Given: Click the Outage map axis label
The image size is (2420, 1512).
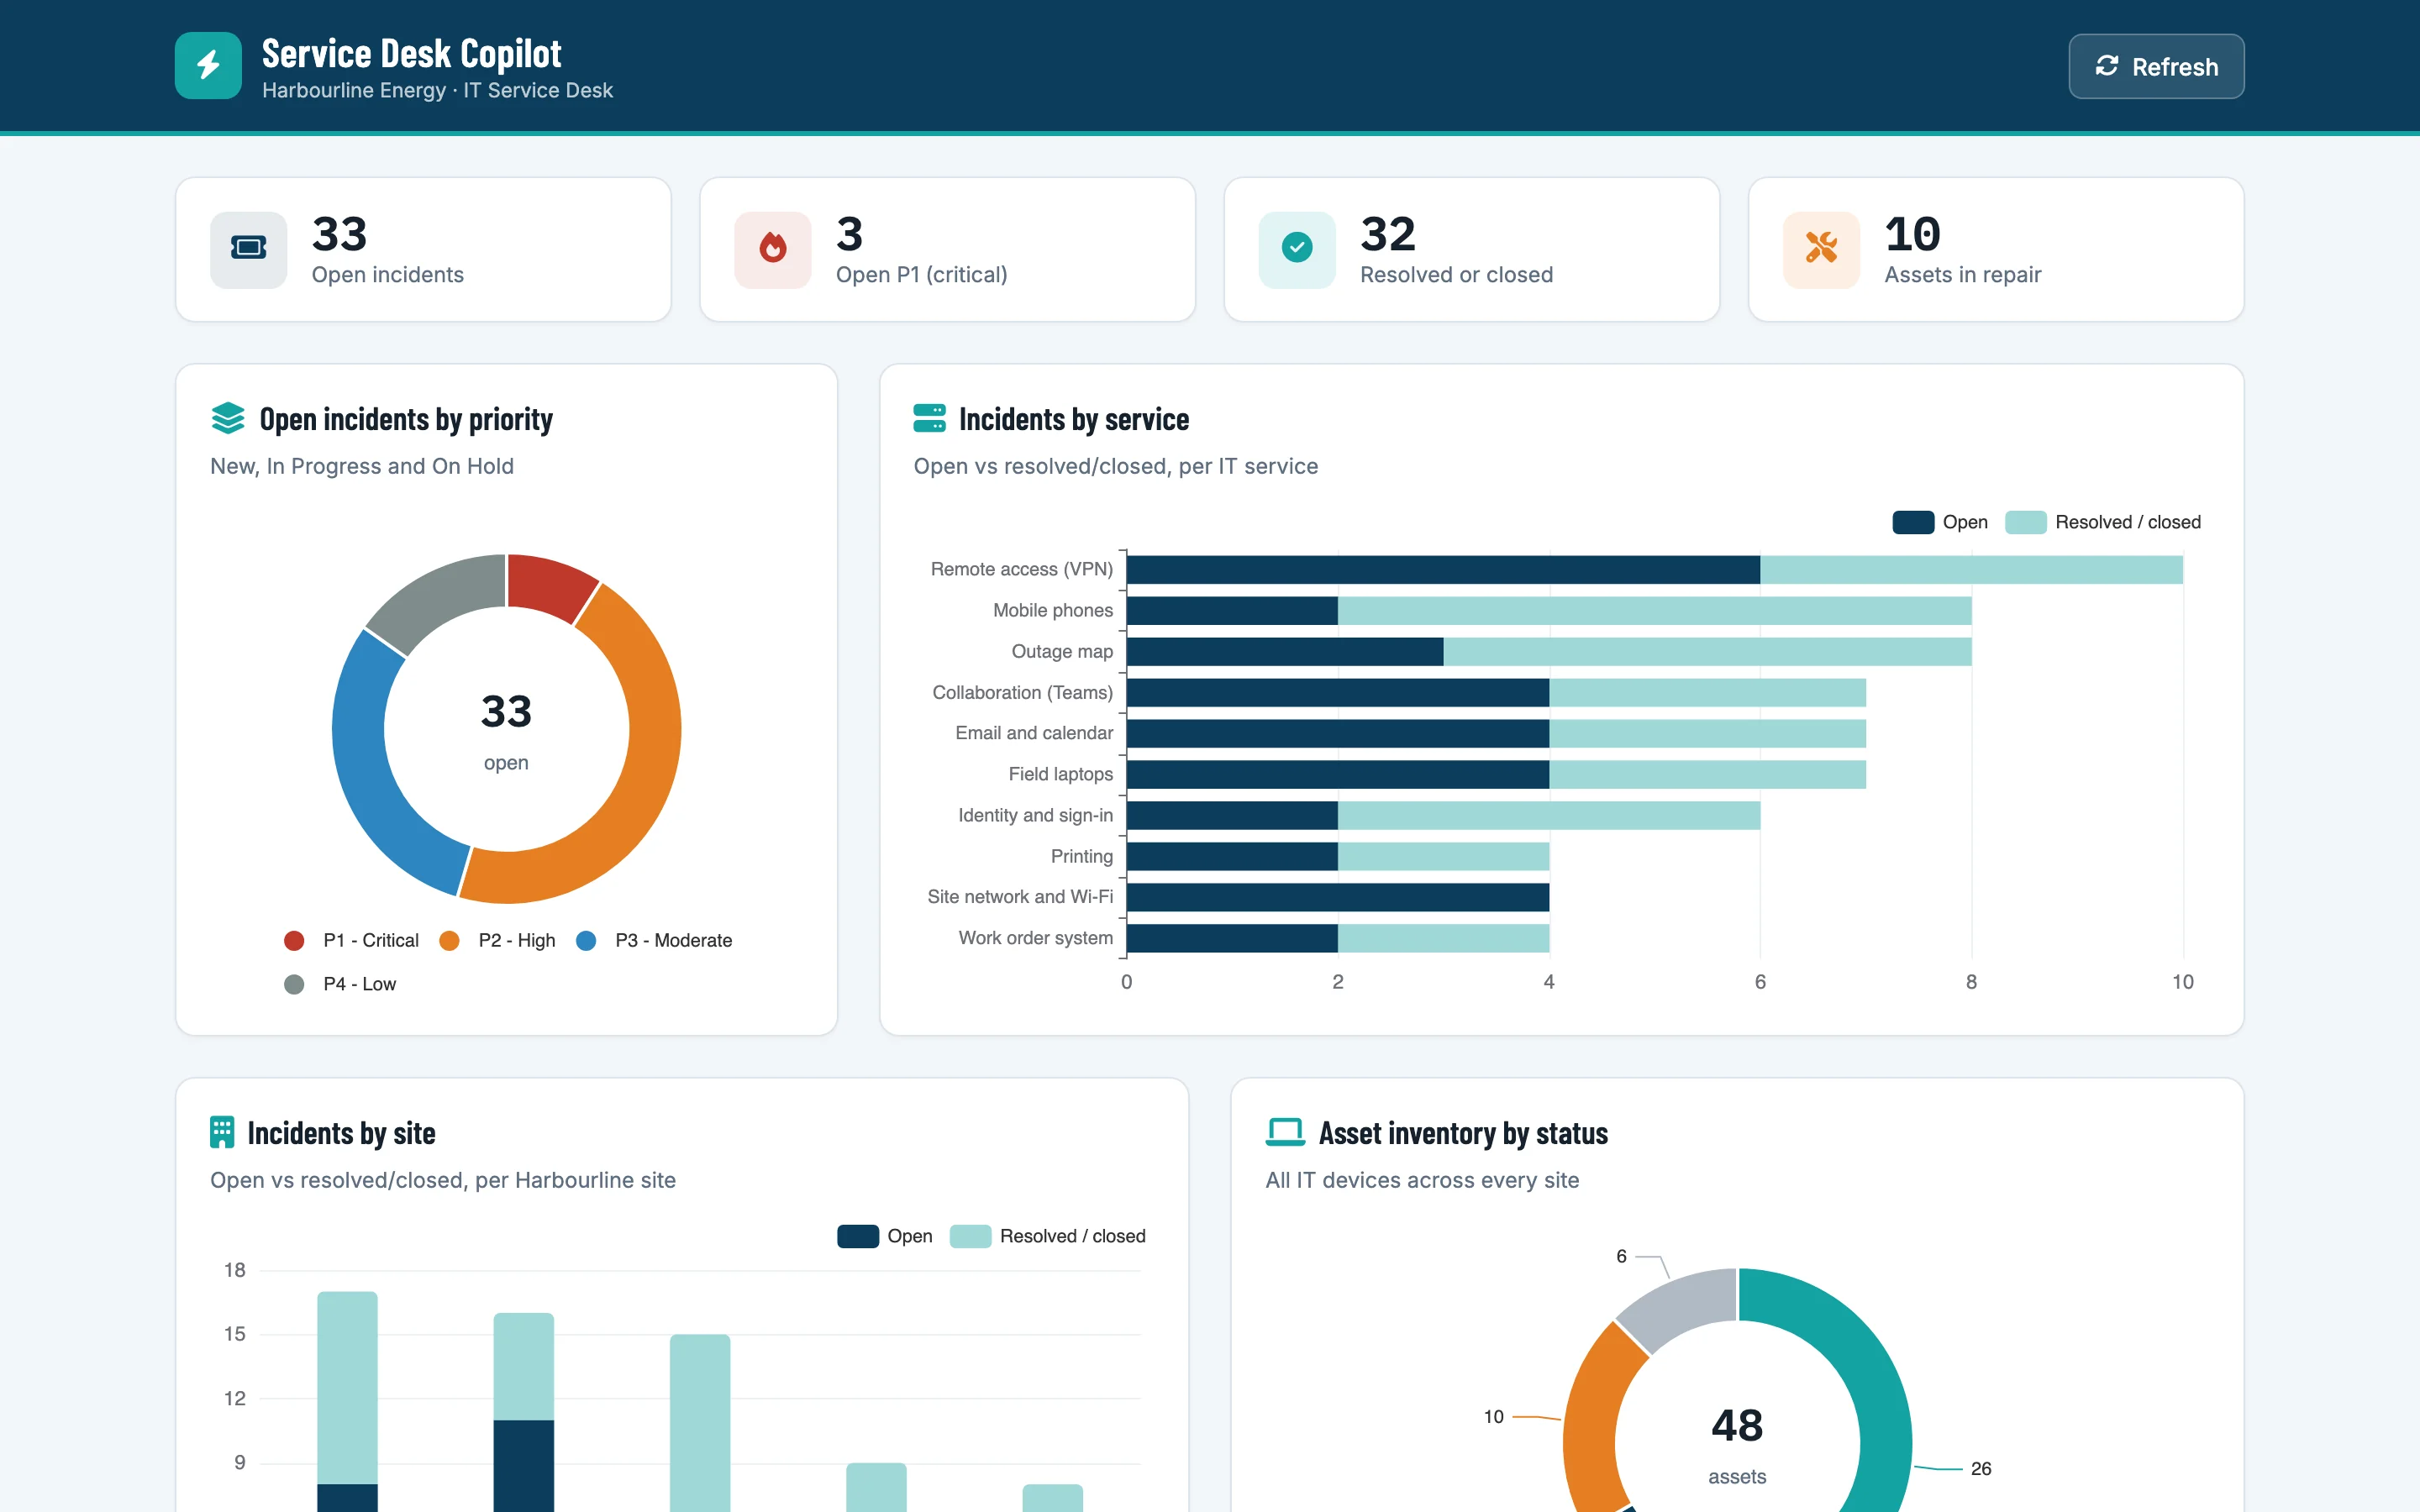Looking at the screenshot, I should click(1062, 652).
